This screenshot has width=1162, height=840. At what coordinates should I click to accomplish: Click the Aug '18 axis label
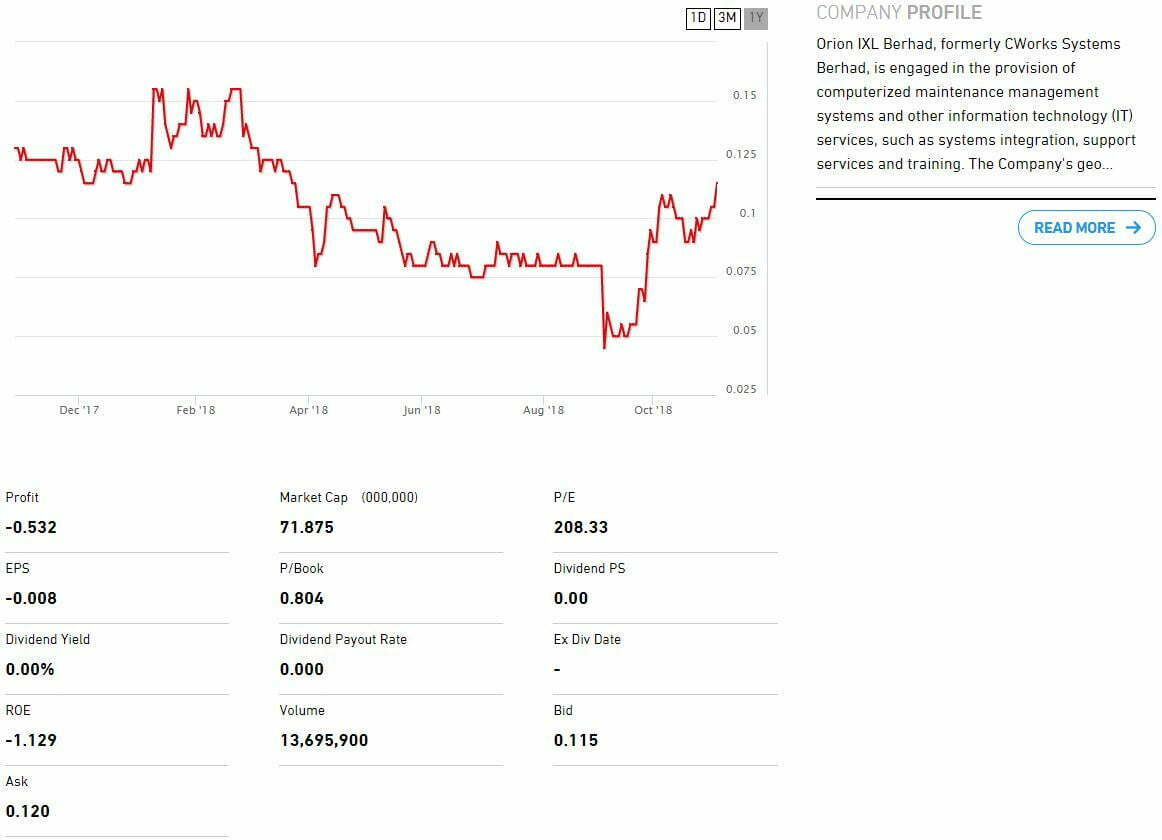tap(543, 410)
